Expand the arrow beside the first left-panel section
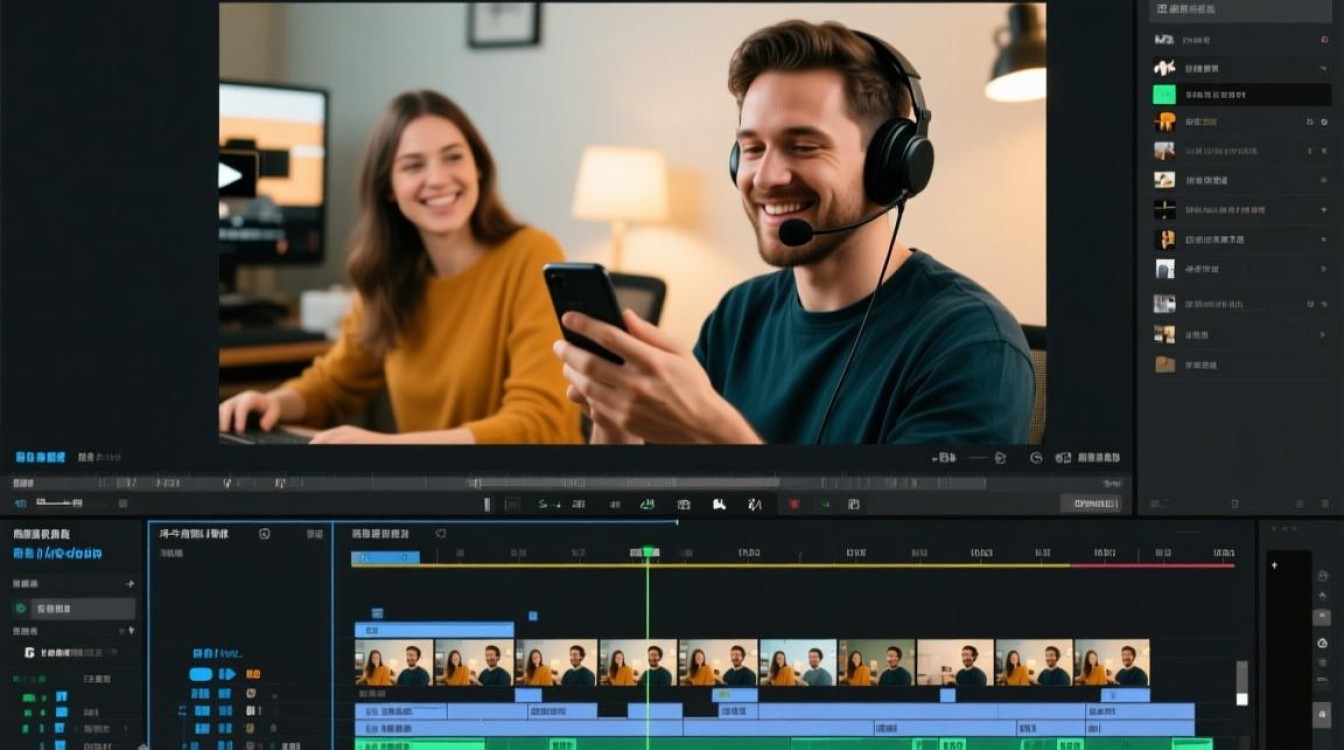This screenshot has width=1344, height=750. tap(129, 583)
